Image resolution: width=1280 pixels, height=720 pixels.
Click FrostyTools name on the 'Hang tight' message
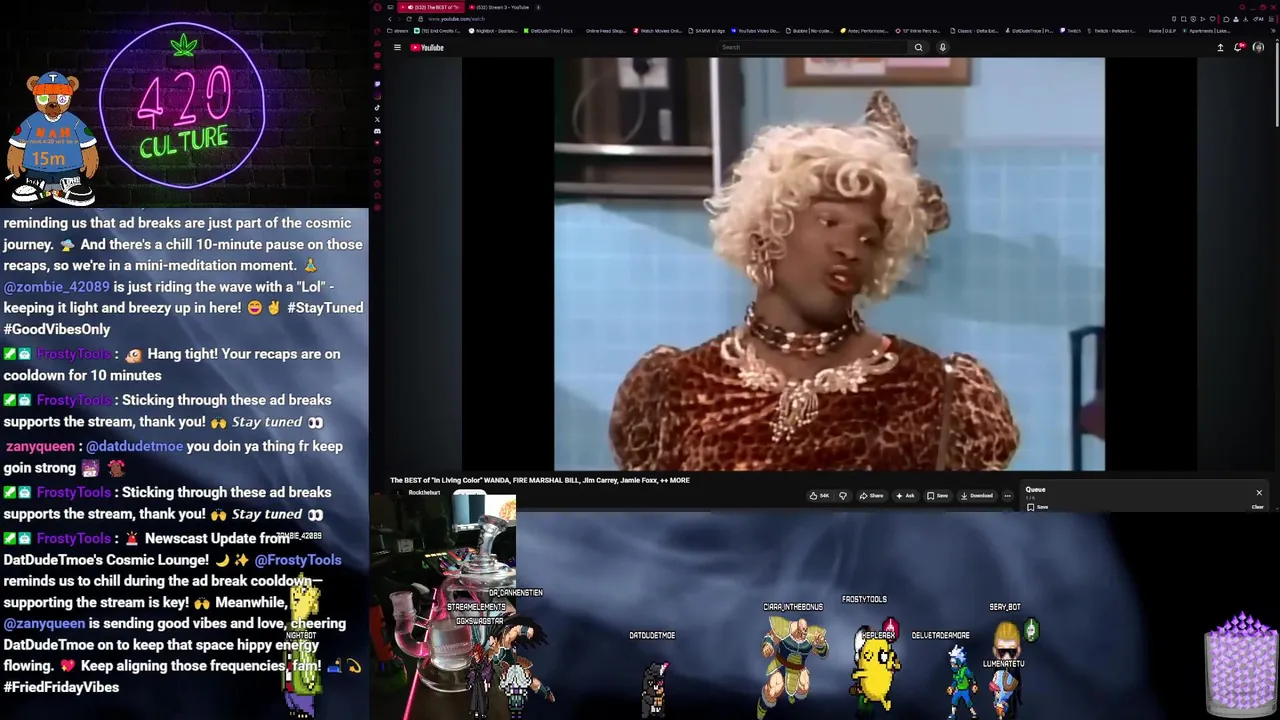click(73, 354)
